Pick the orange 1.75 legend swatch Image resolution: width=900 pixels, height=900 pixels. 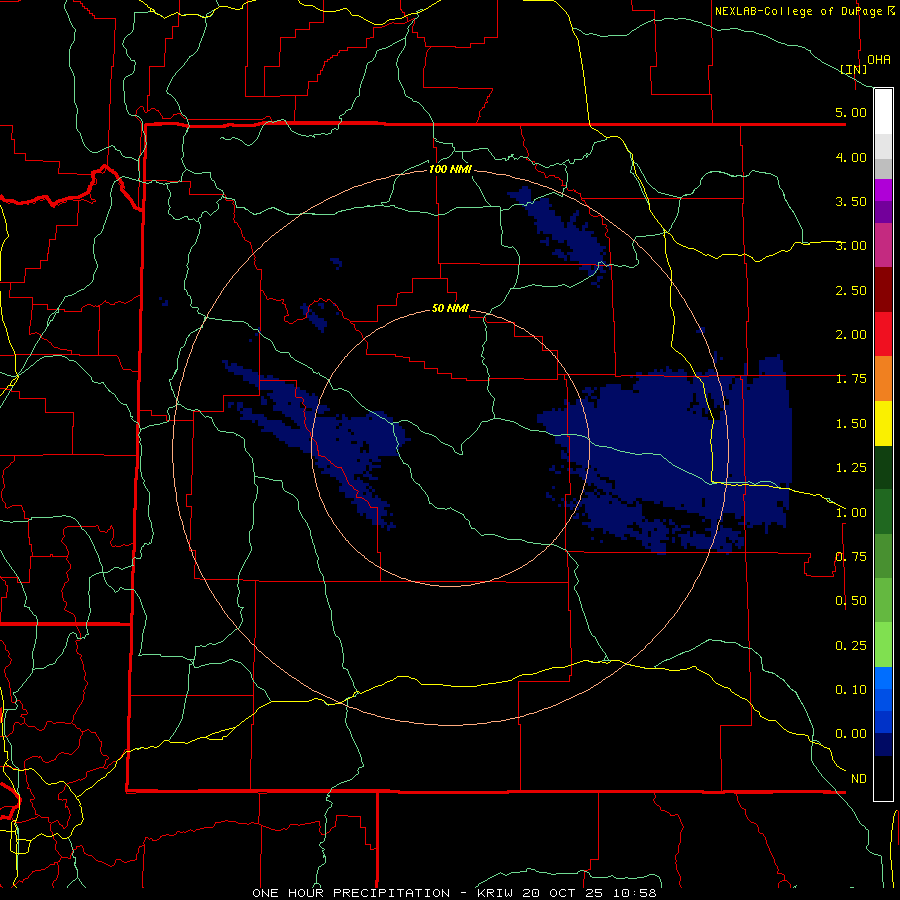point(883,379)
